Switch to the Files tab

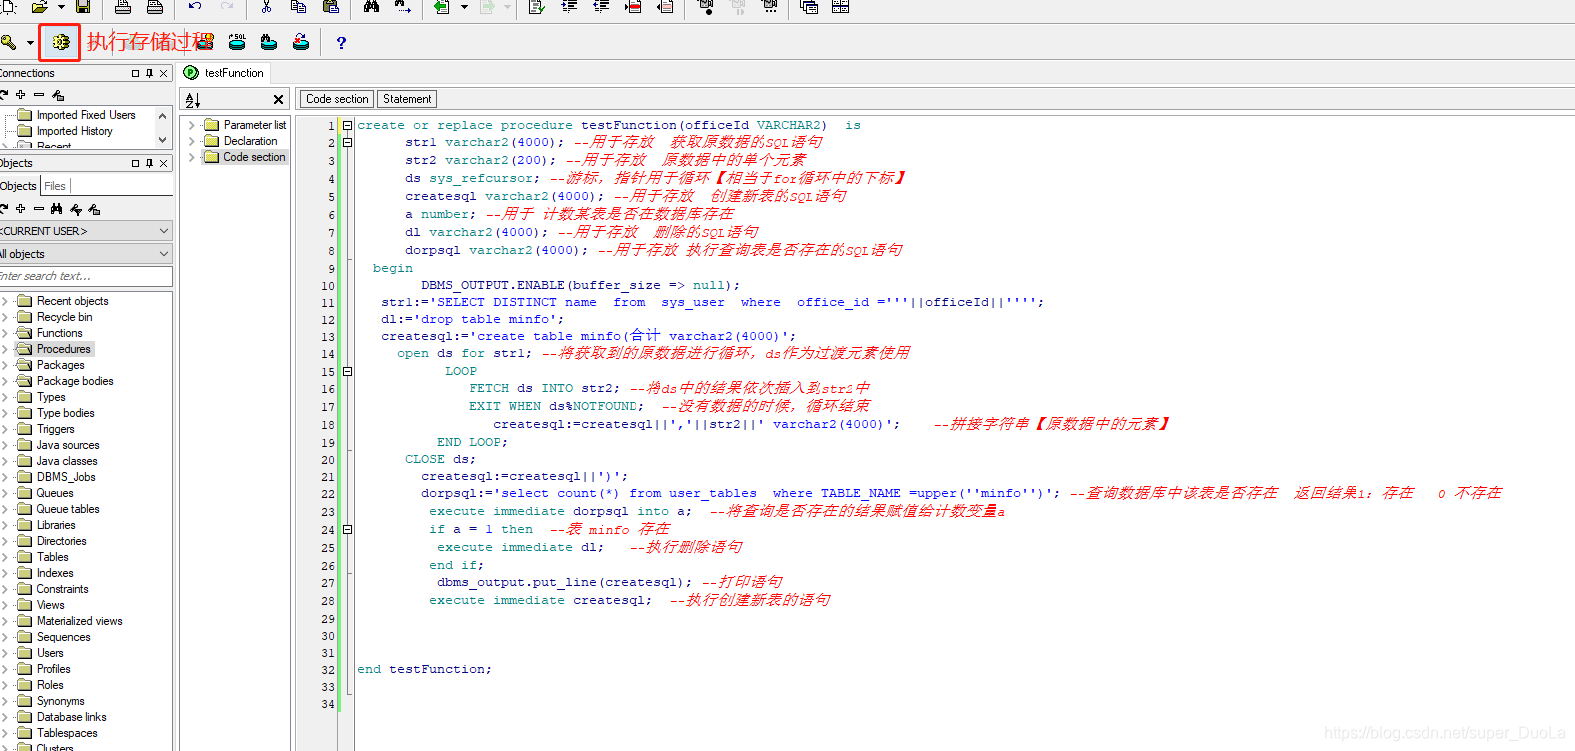pyautogui.click(x=55, y=186)
